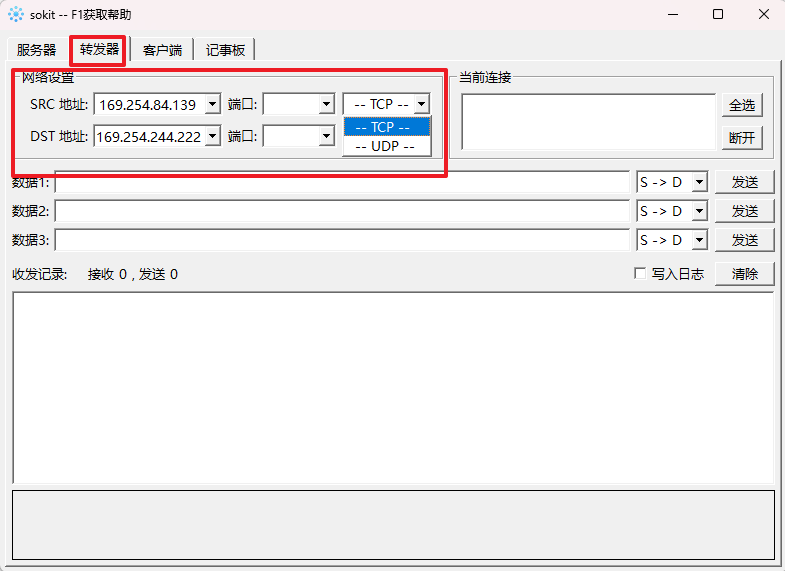The width and height of the screenshot is (785, 571).
Task: Click the SRC address field 169.254.84.139
Action: 150,104
